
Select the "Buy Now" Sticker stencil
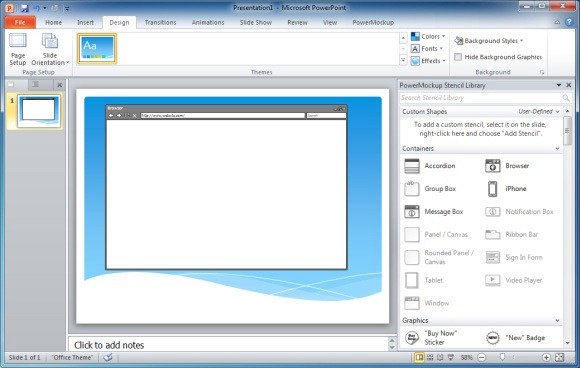[431, 338]
